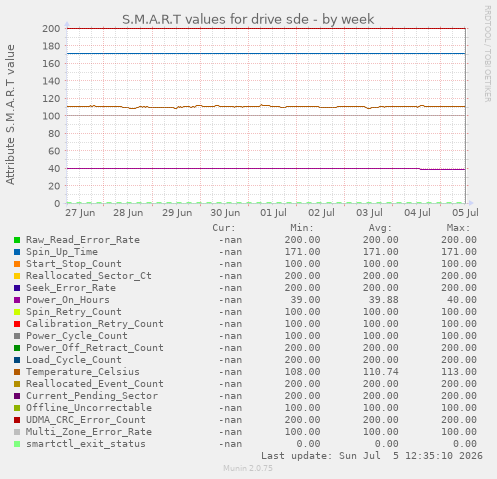Viewport: 497px width, 479px height.
Task: Click the chart title for drive sde
Action: [x=248, y=19]
